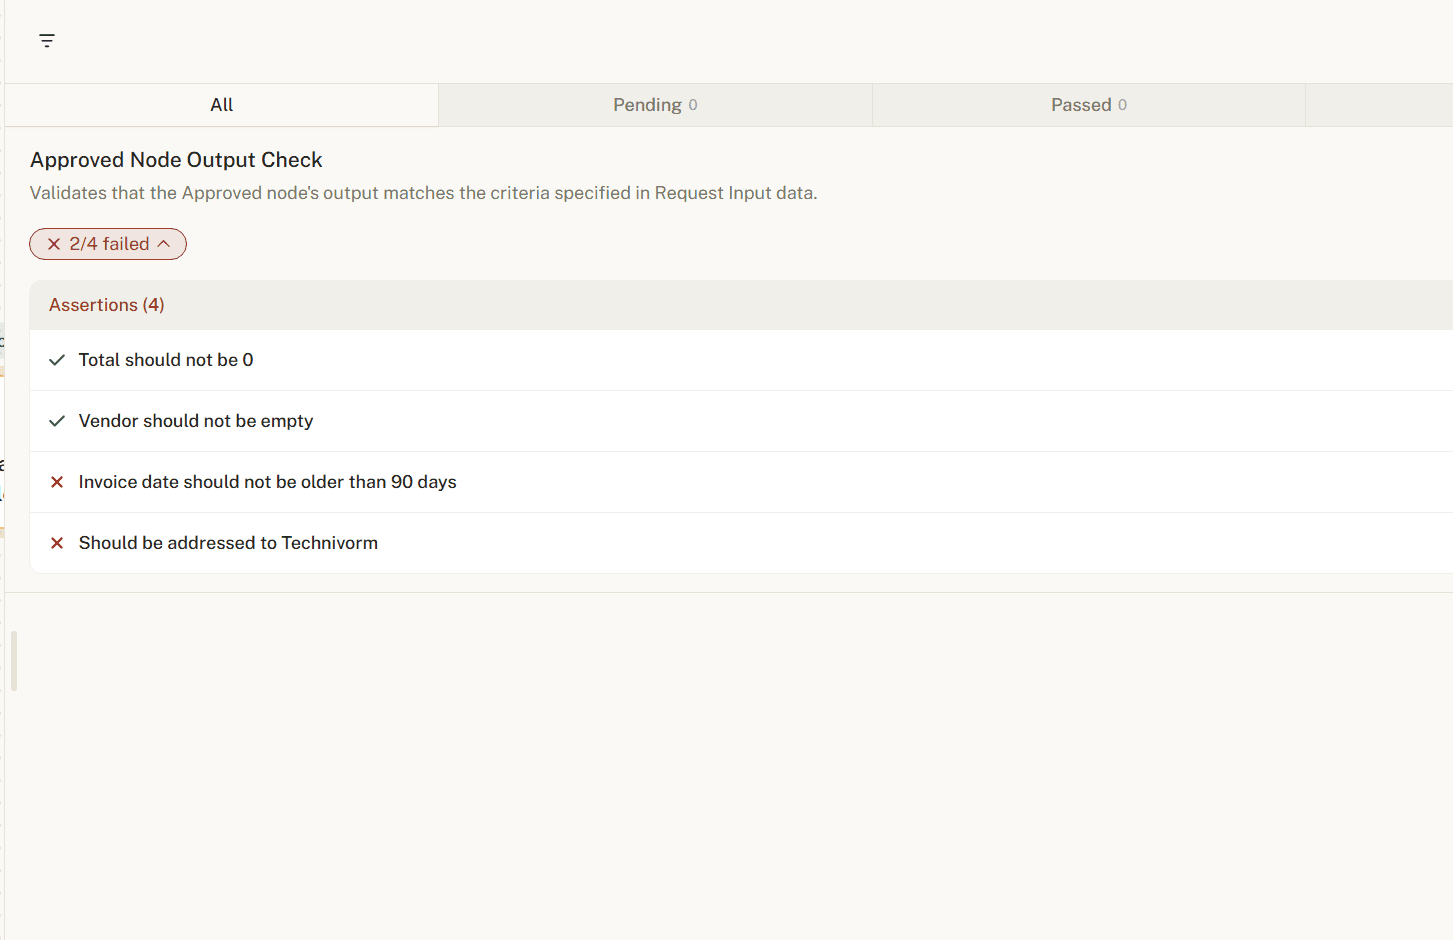Select the Invoice date 90 days assertion
The image size is (1453, 940).
point(741,482)
